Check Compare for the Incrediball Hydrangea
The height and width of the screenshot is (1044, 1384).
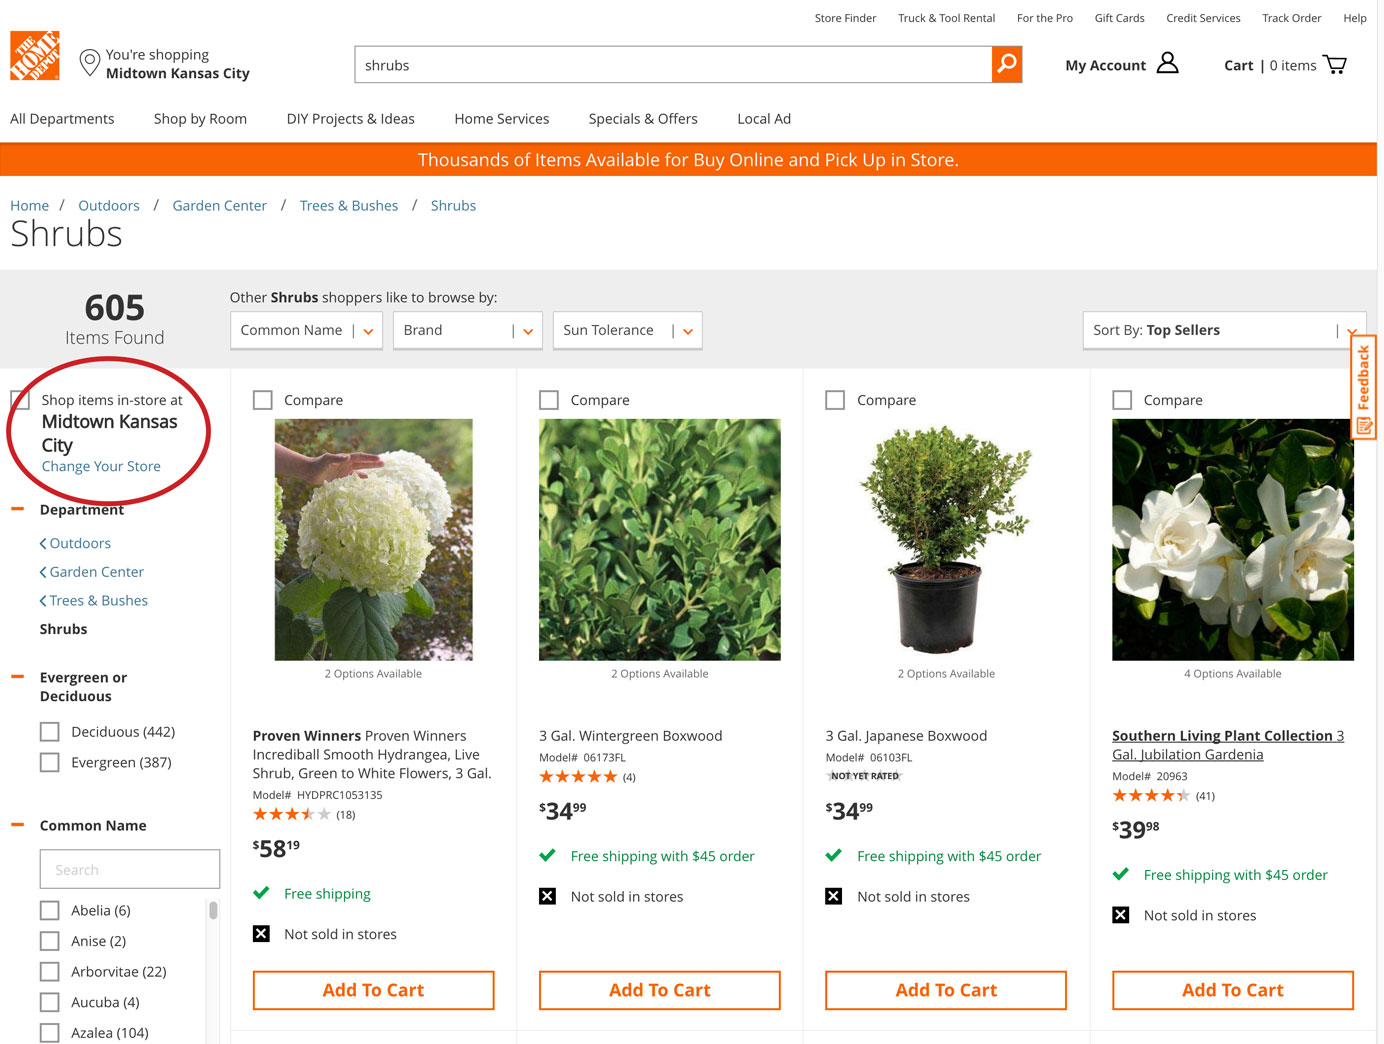tap(263, 400)
